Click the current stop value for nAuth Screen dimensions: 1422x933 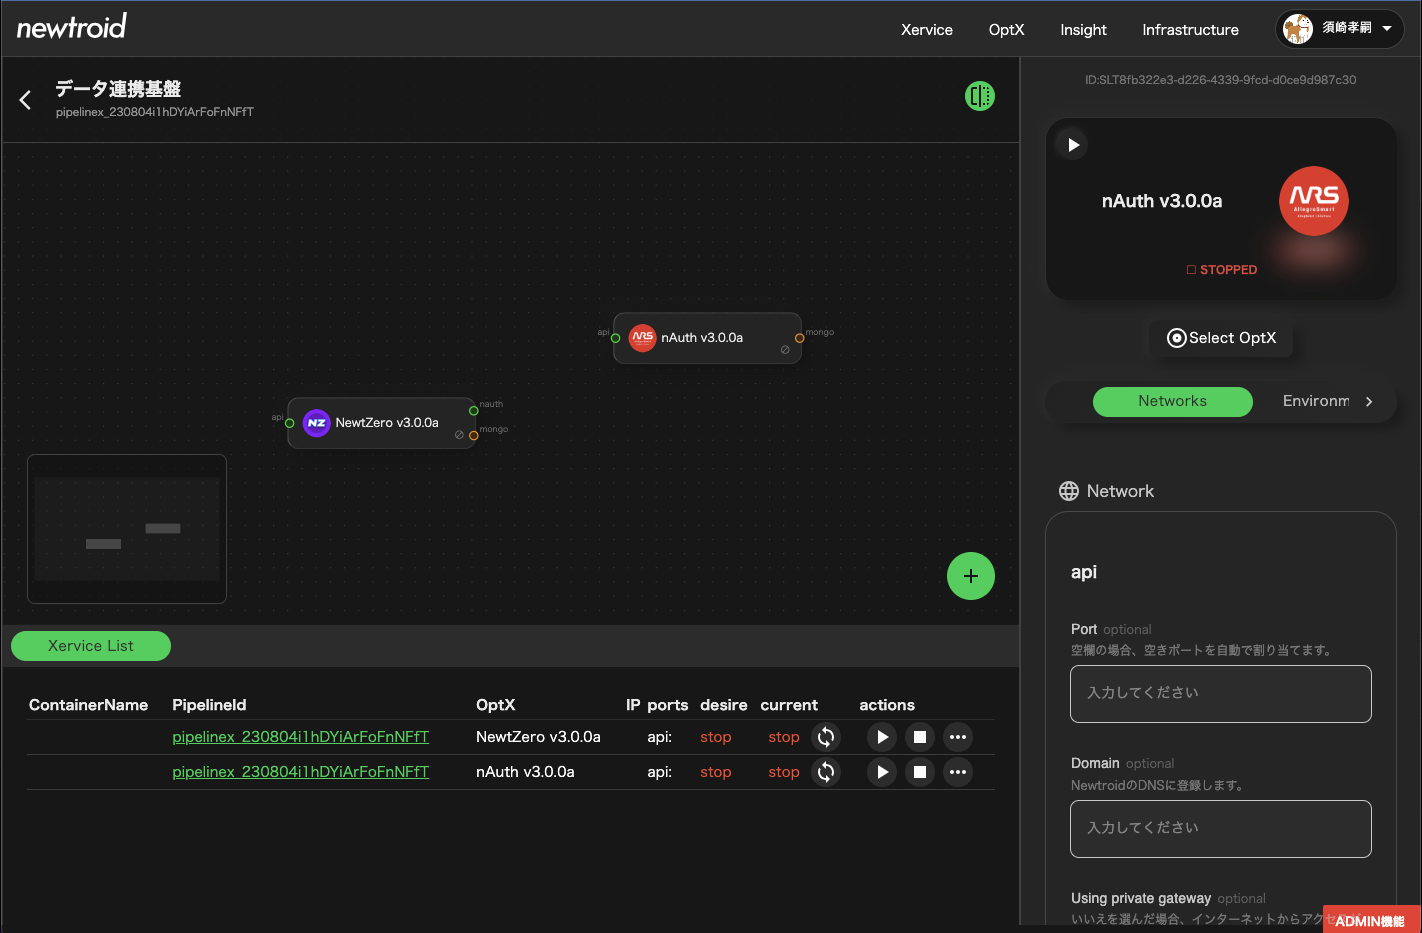[784, 772]
